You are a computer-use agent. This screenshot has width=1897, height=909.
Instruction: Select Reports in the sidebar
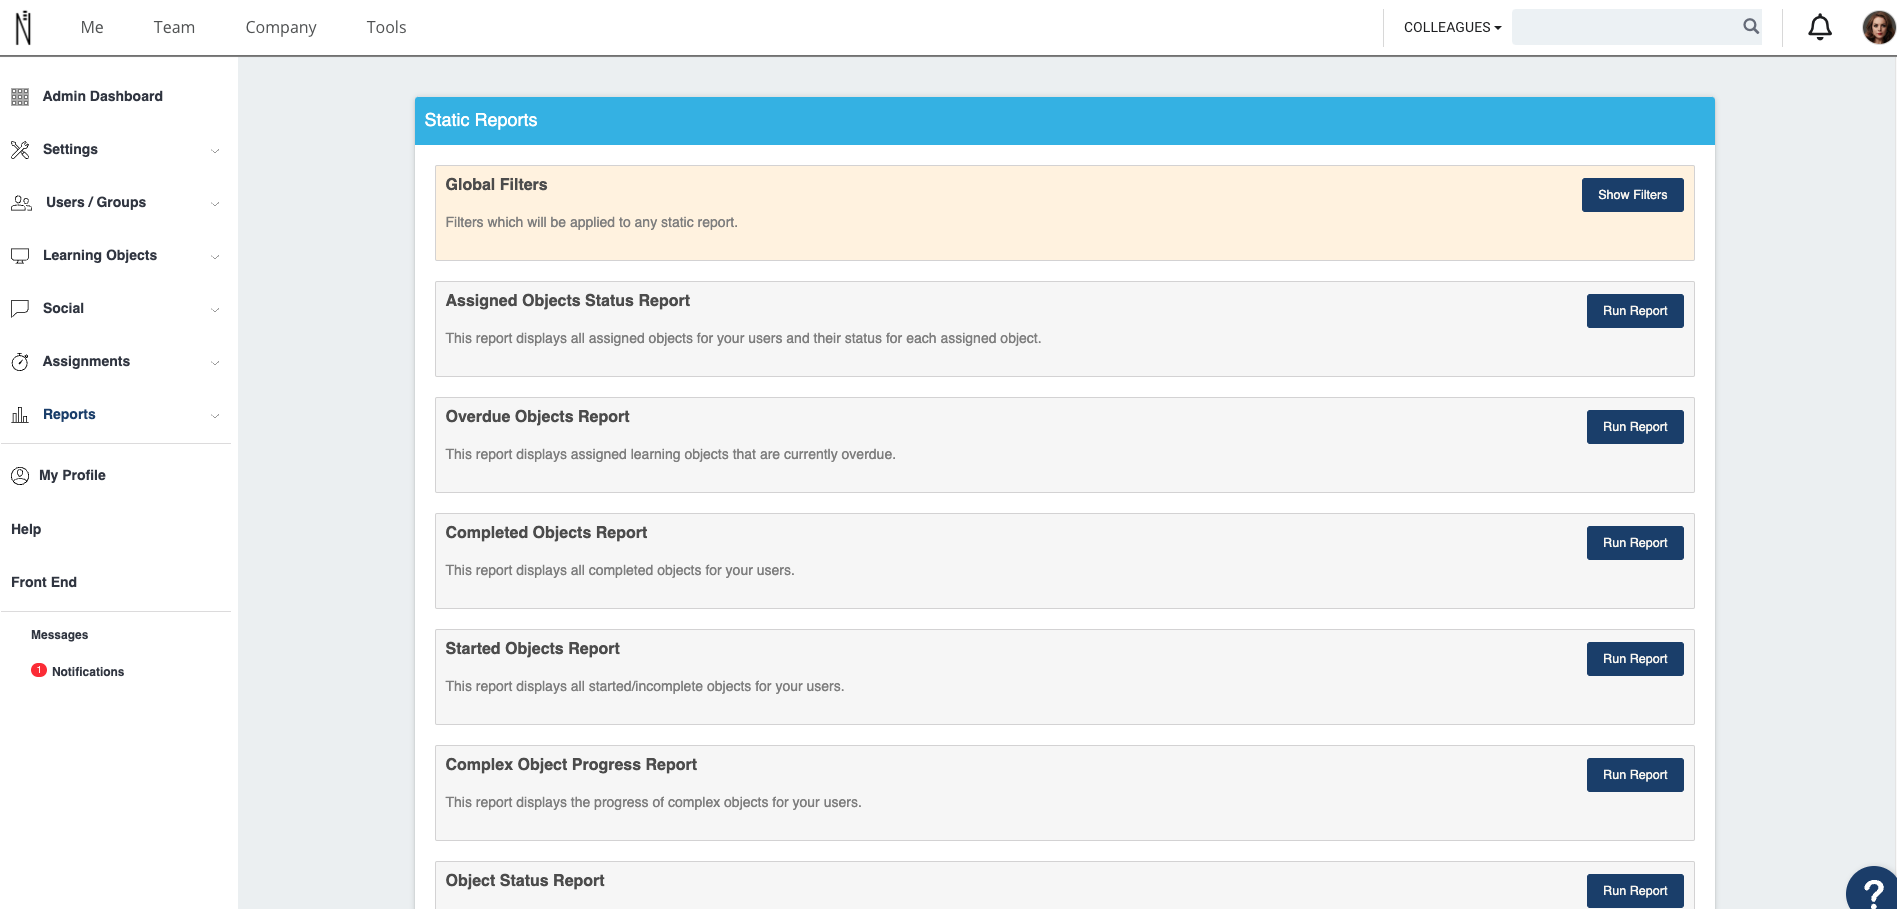[69, 414]
